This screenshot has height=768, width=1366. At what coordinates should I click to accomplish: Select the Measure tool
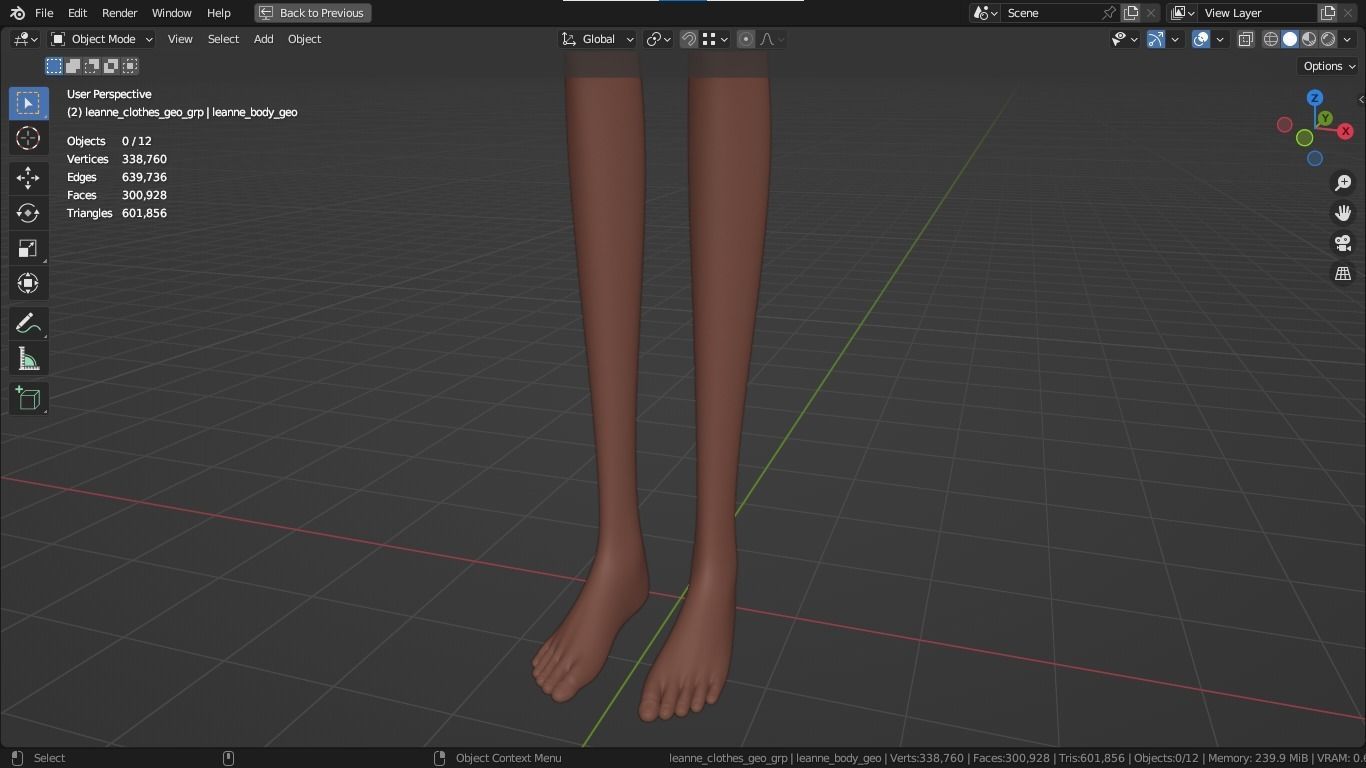pyautogui.click(x=28, y=359)
